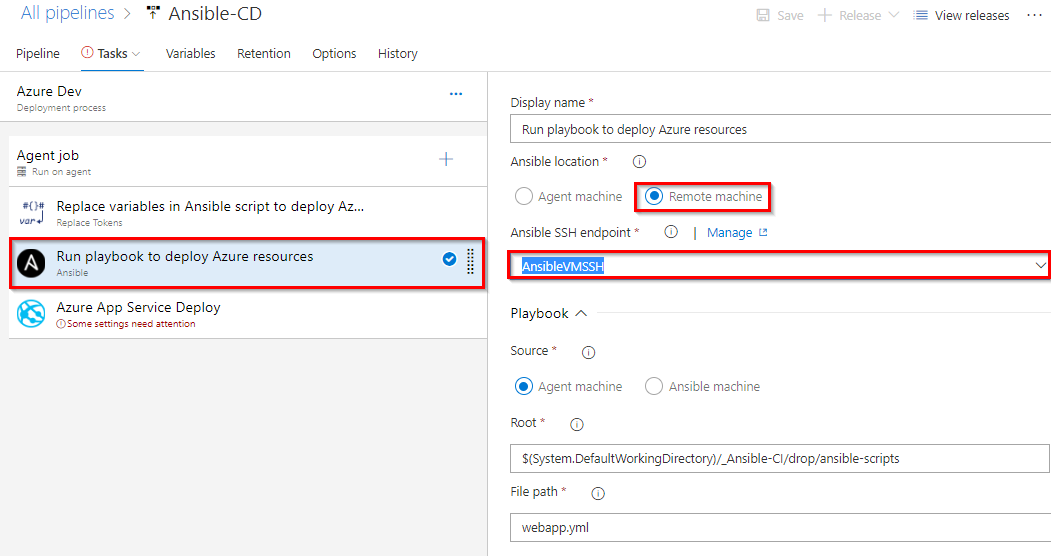Click the Tasks tab warning icon
The image size is (1051, 556).
pos(87,52)
